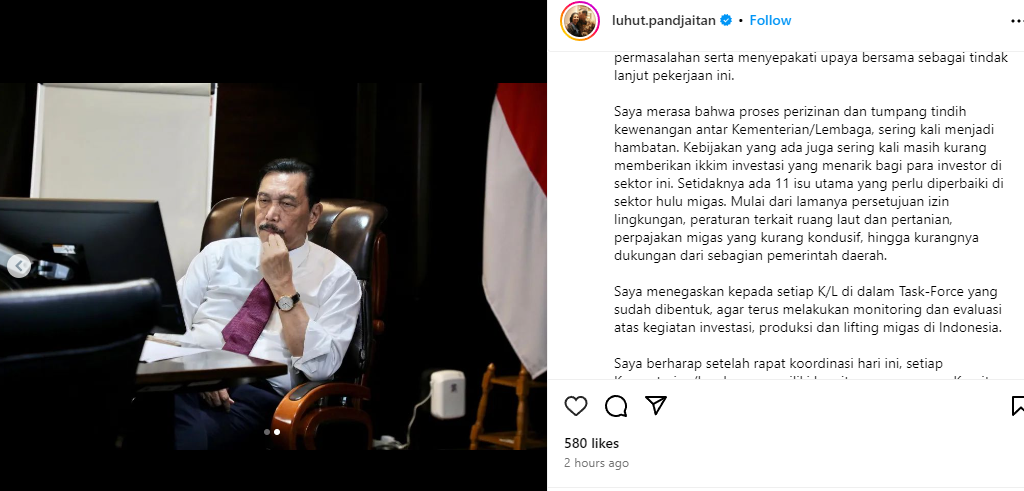This screenshot has width=1024, height=491.
Task: Go to previous photo with left arrow
Action: (20, 266)
